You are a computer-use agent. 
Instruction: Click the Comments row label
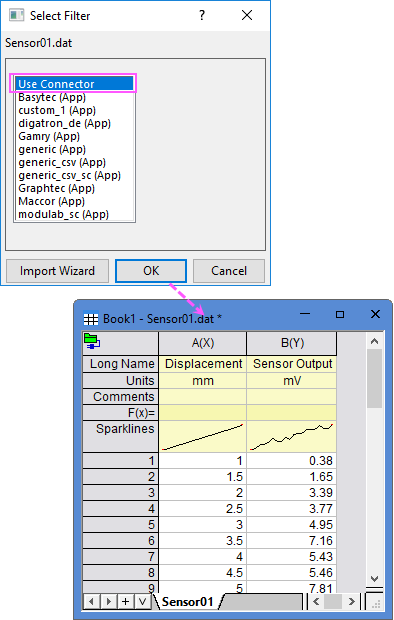click(x=121, y=397)
